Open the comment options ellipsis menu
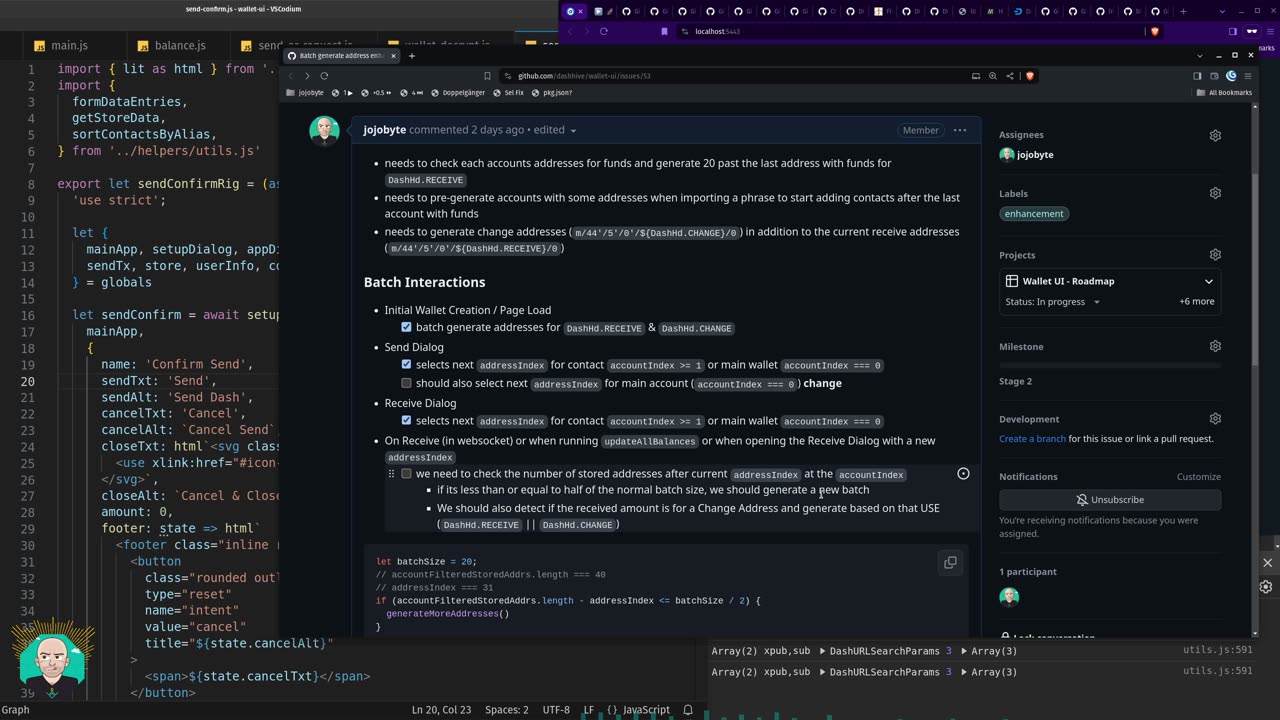The height and width of the screenshot is (720, 1280). [960, 130]
